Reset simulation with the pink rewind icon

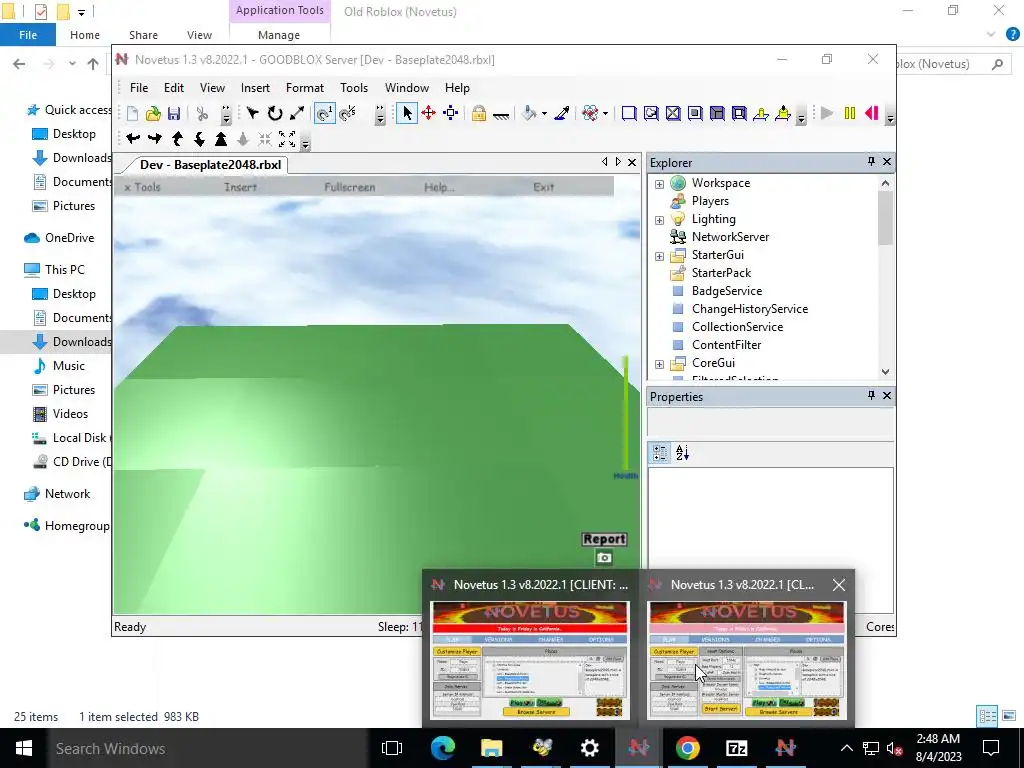coord(872,114)
